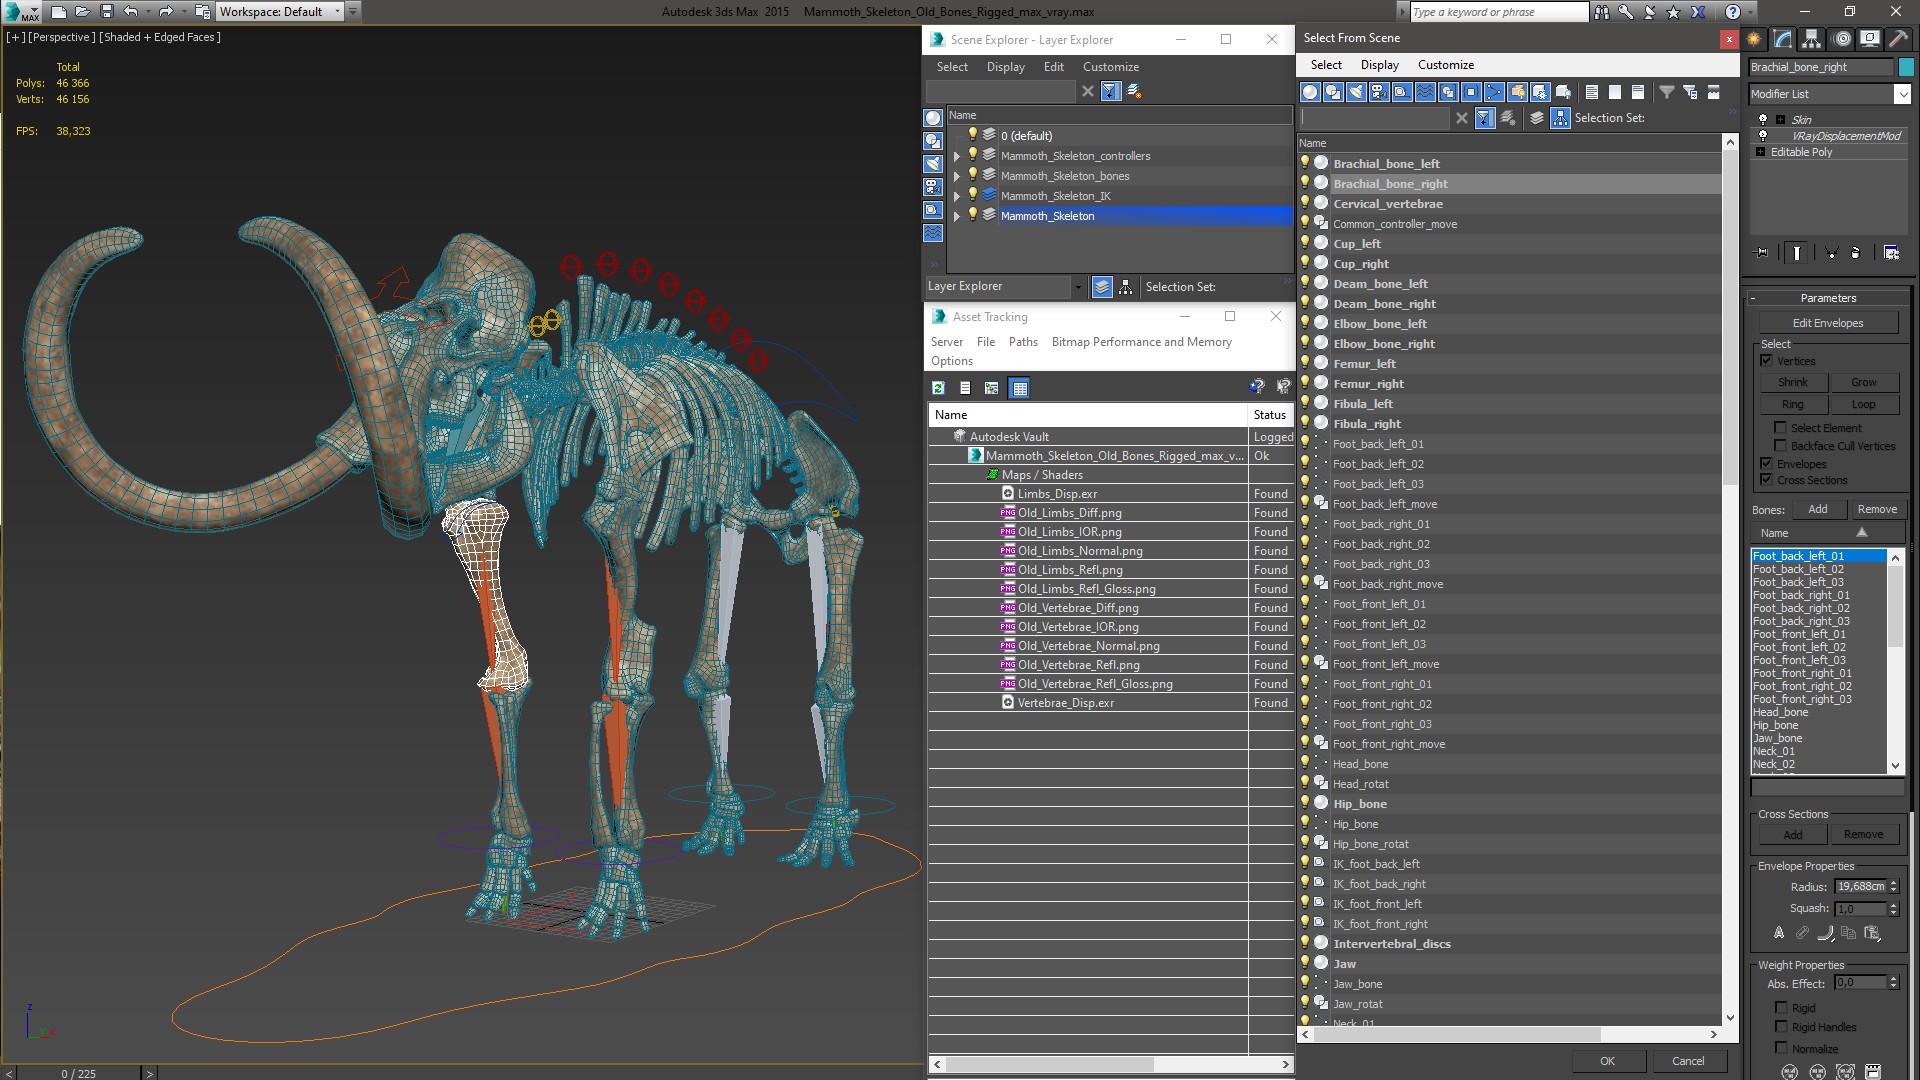
Task: Click the envelope Radius spinner arrows
Action: [1893, 887]
